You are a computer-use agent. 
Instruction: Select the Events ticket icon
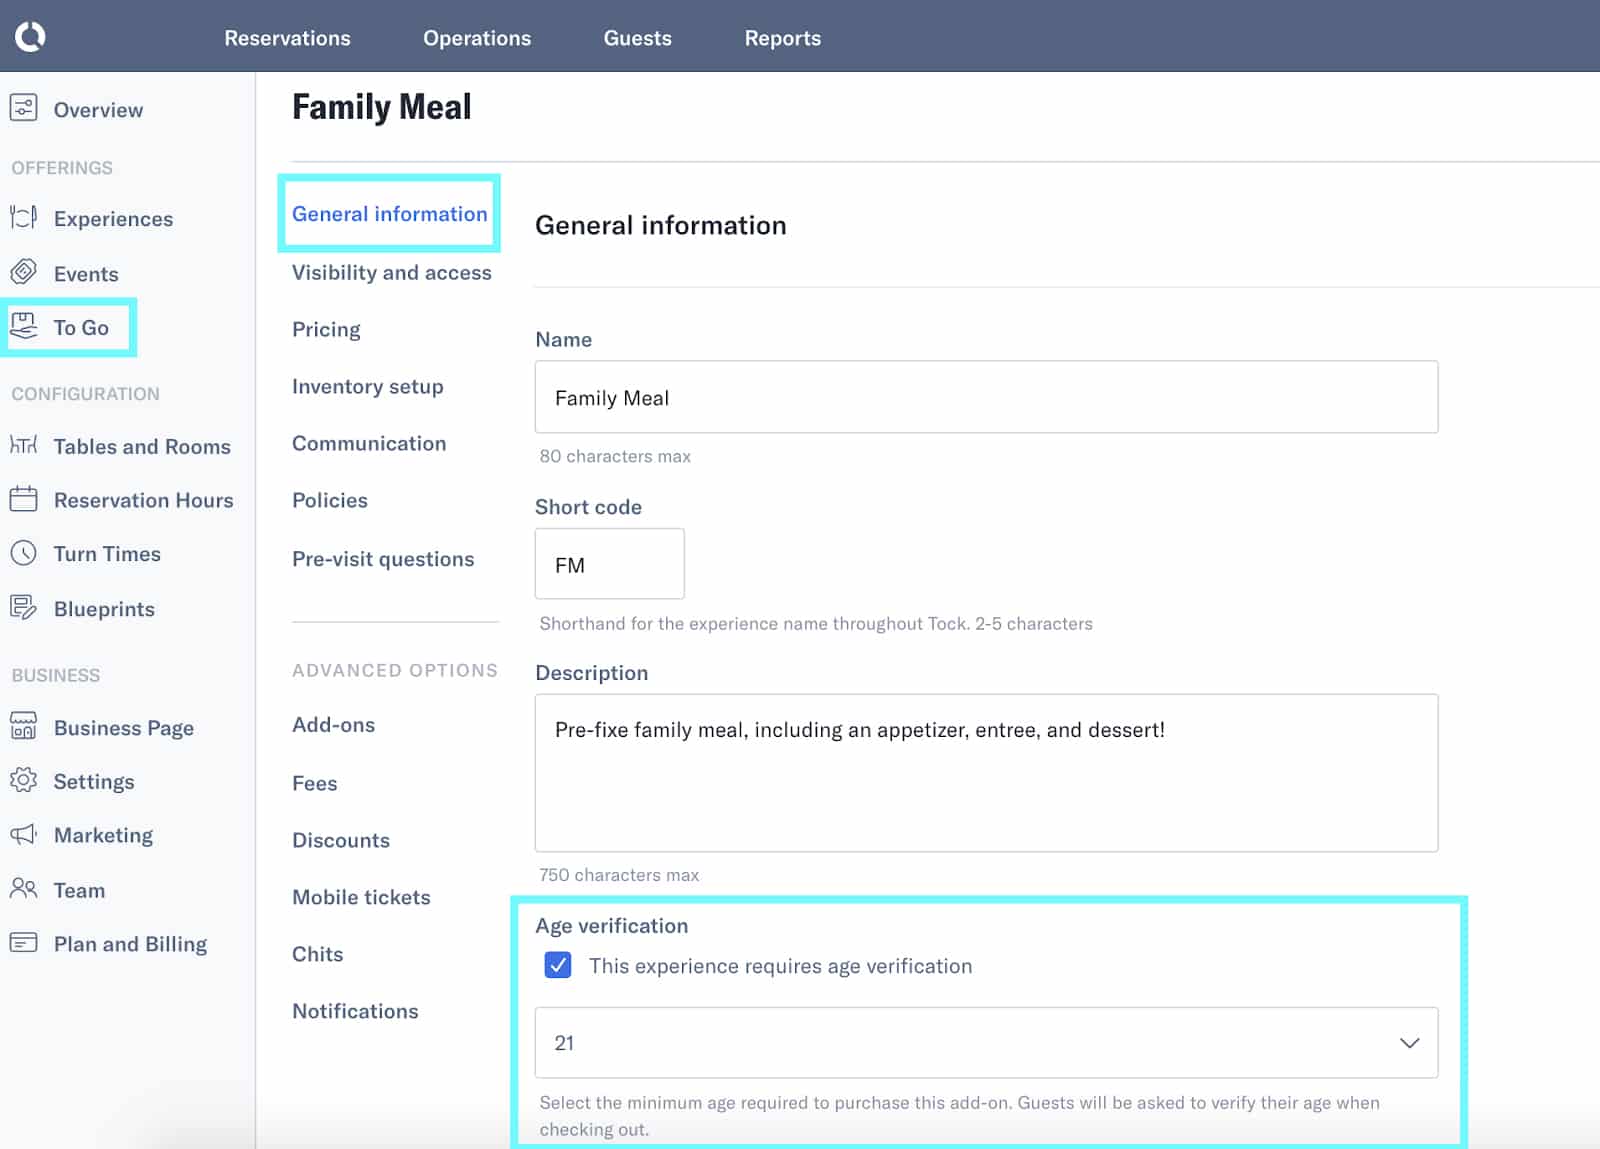click(x=24, y=272)
